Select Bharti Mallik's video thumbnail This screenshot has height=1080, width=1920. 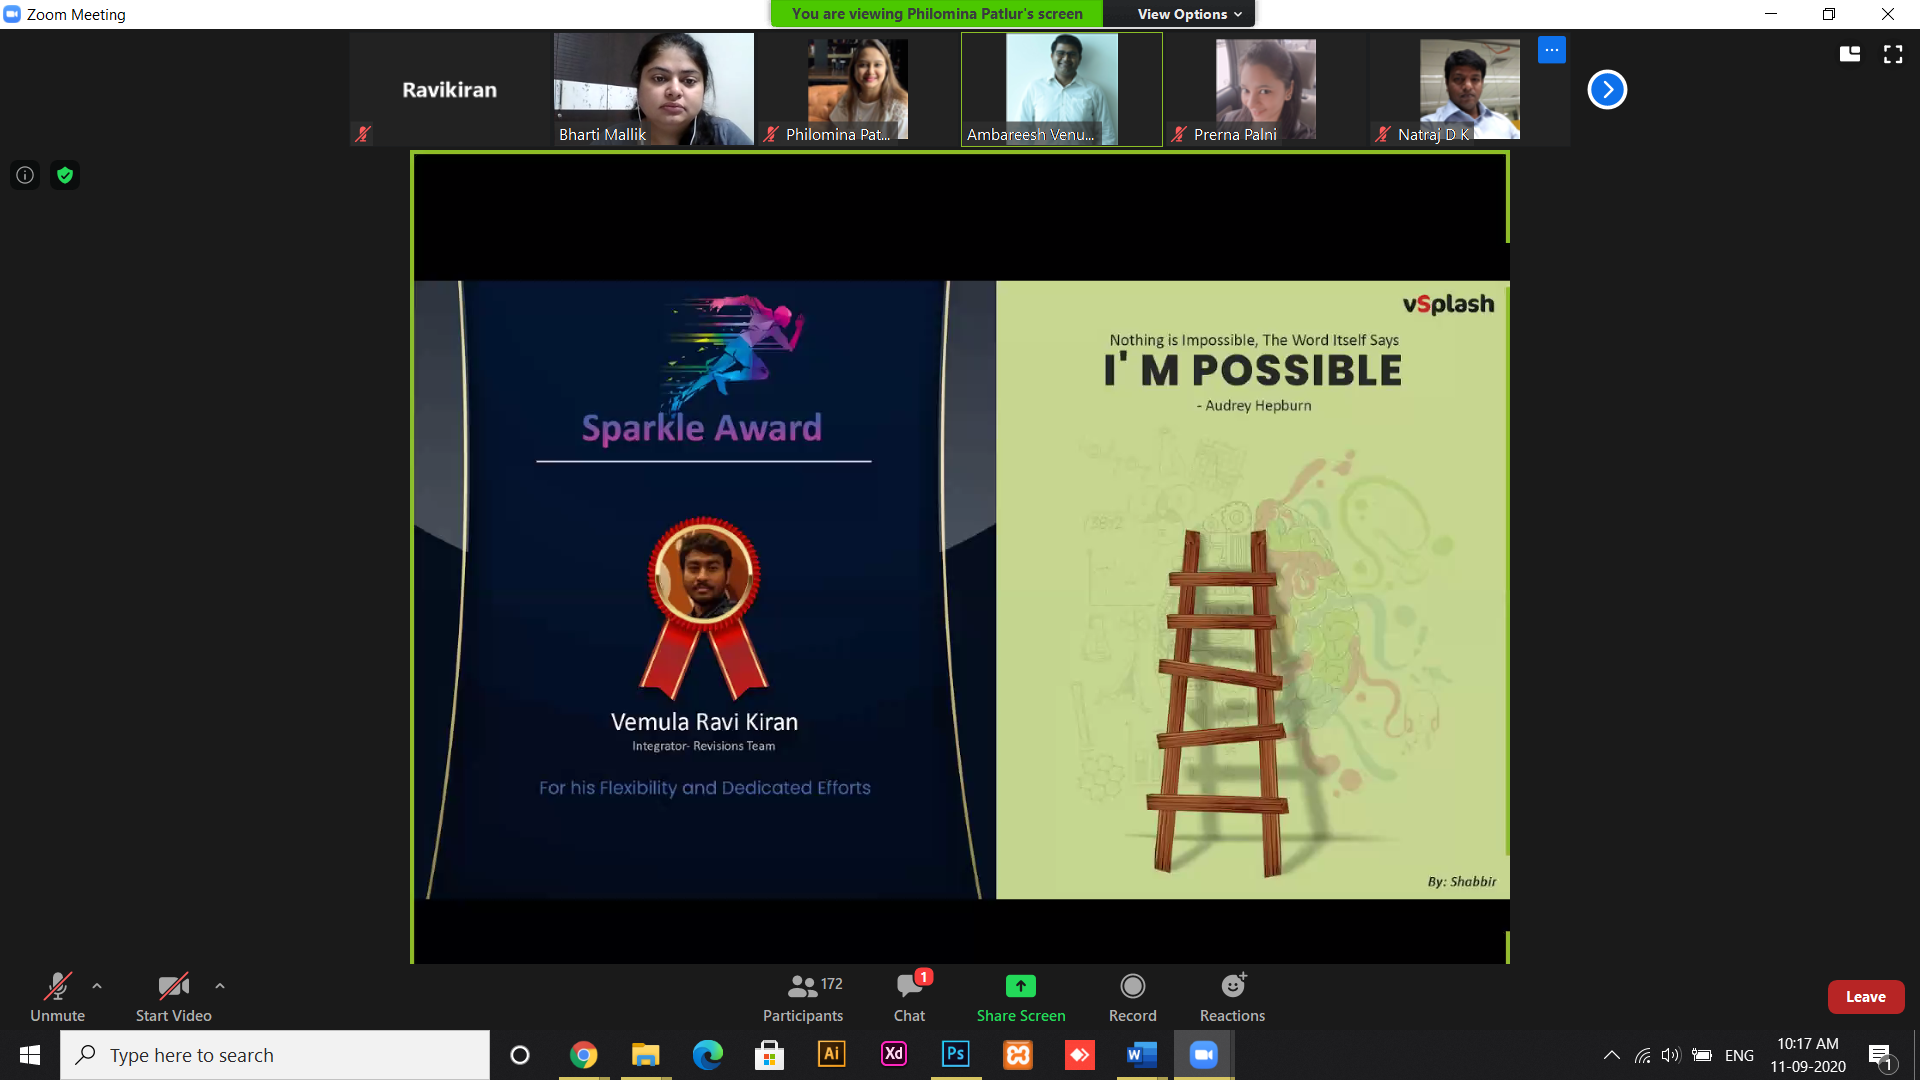coord(653,89)
